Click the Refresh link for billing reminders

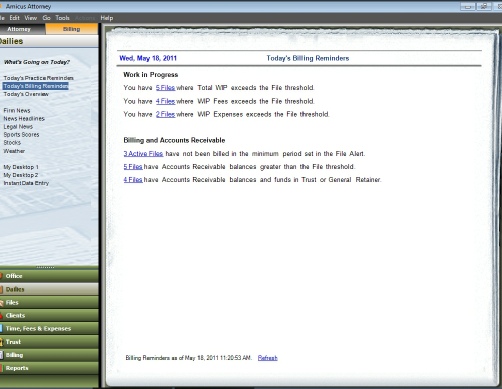tap(268, 358)
